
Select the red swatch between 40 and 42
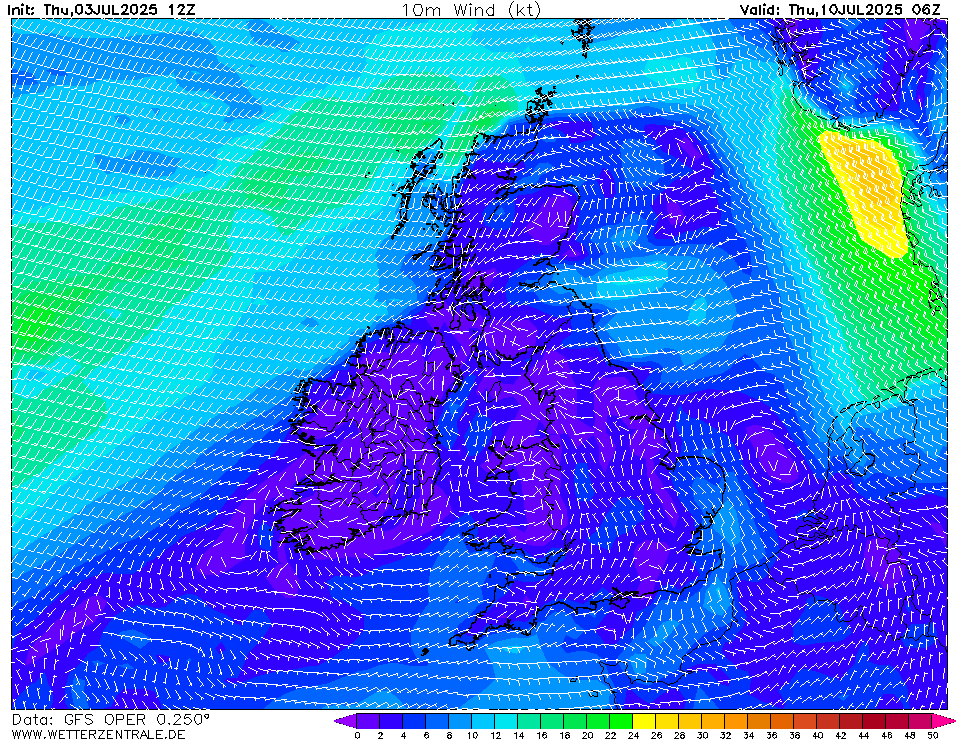[x=829, y=721]
